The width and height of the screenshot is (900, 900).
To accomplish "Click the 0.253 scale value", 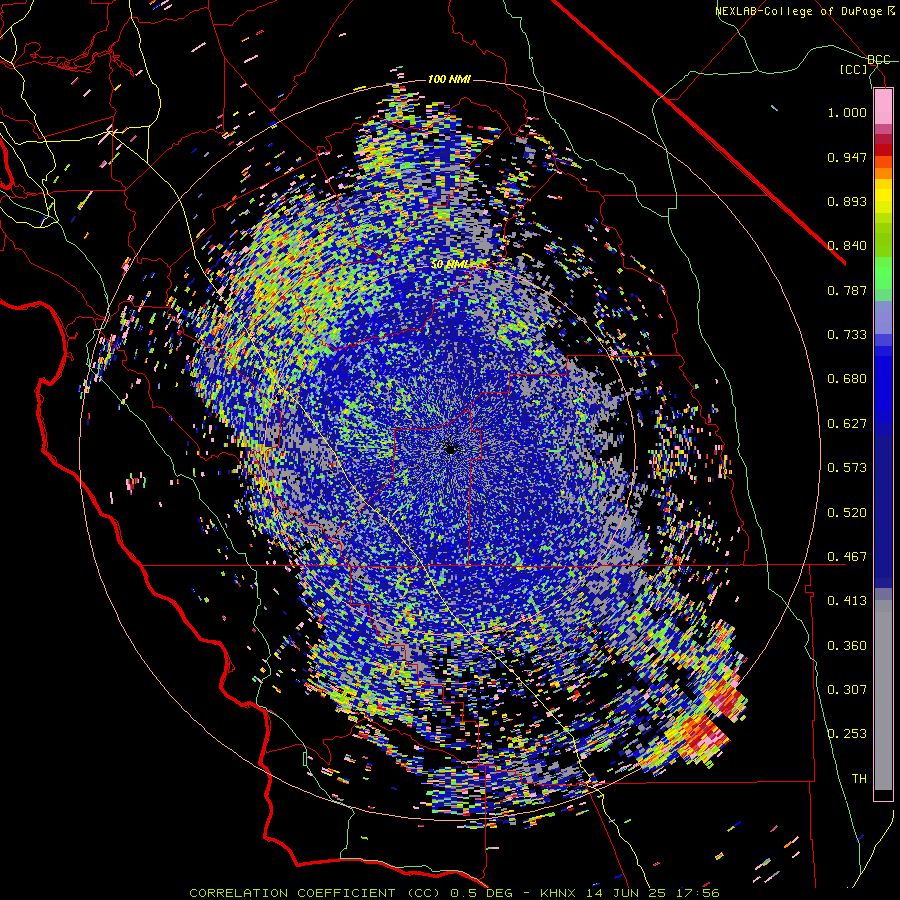I will (x=847, y=734).
